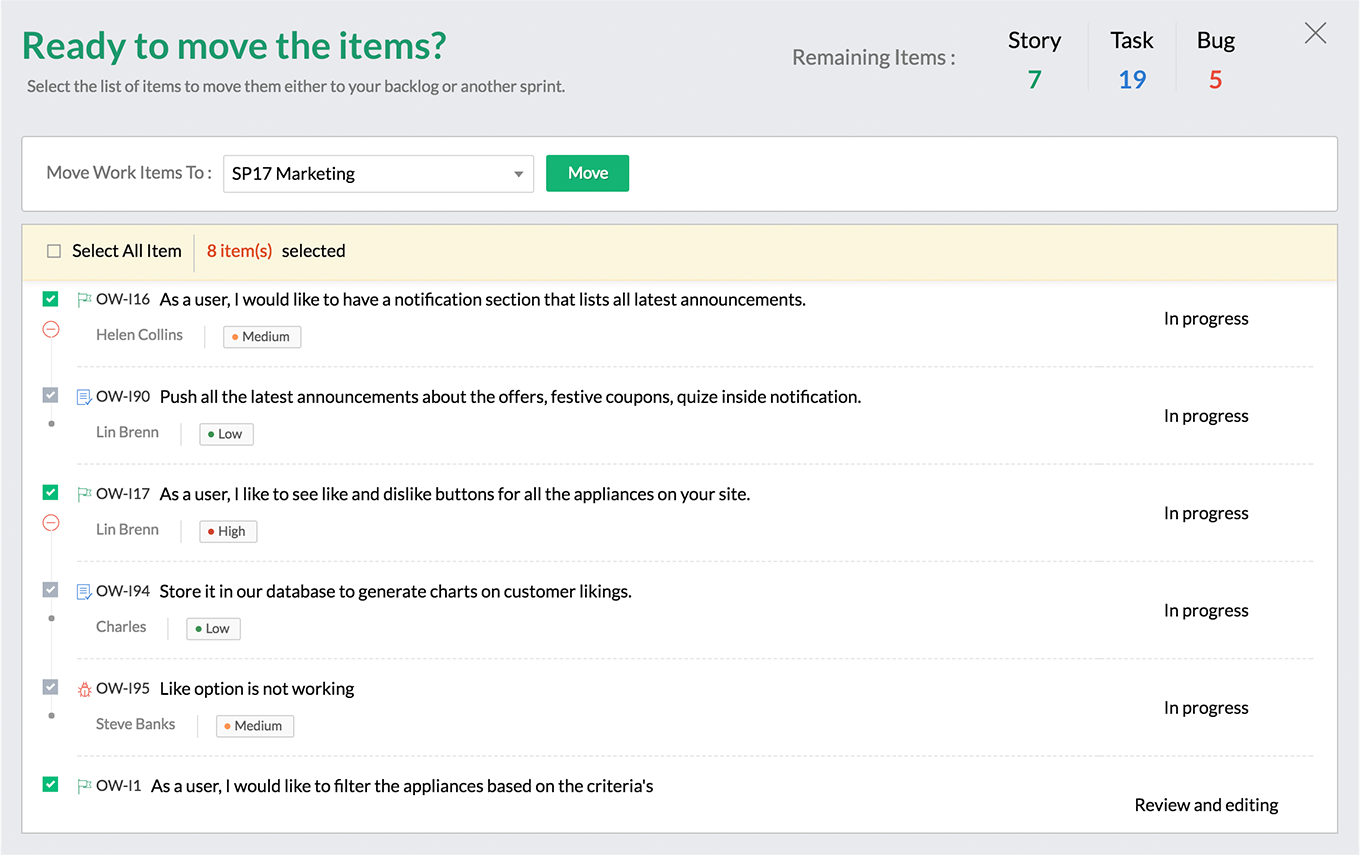Click the story flag icon beside OW-I1
Screen dimensions: 1360x855
[84, 786]
